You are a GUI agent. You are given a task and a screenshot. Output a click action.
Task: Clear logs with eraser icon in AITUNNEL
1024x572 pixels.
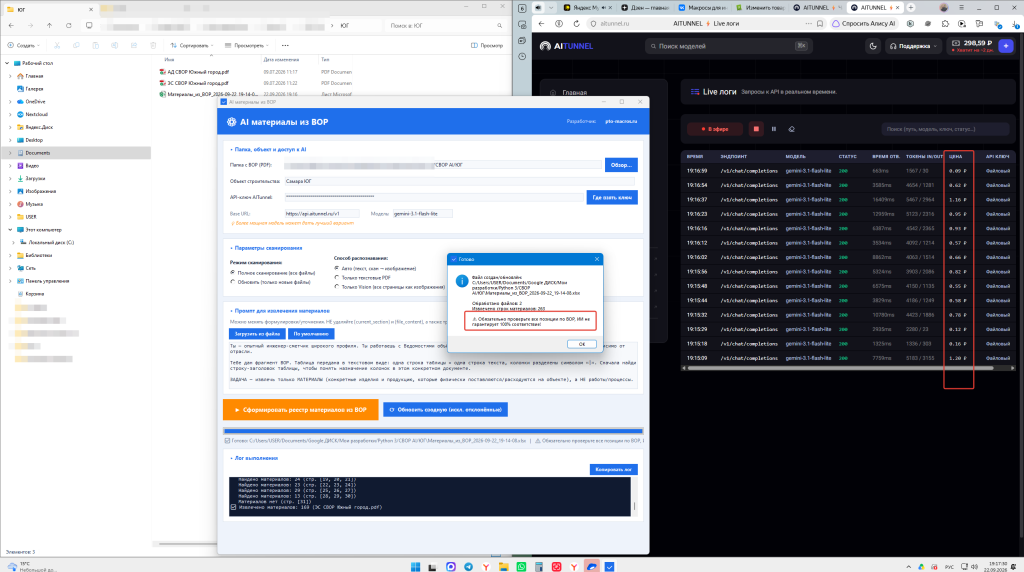[x=792, y=129]
